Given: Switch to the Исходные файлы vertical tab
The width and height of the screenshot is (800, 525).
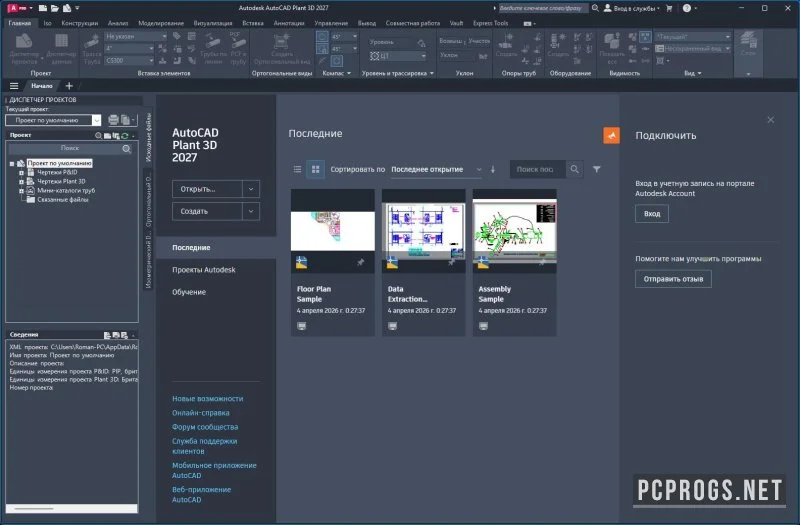Looking at the screenshot, I should click(x=148, y=137).
